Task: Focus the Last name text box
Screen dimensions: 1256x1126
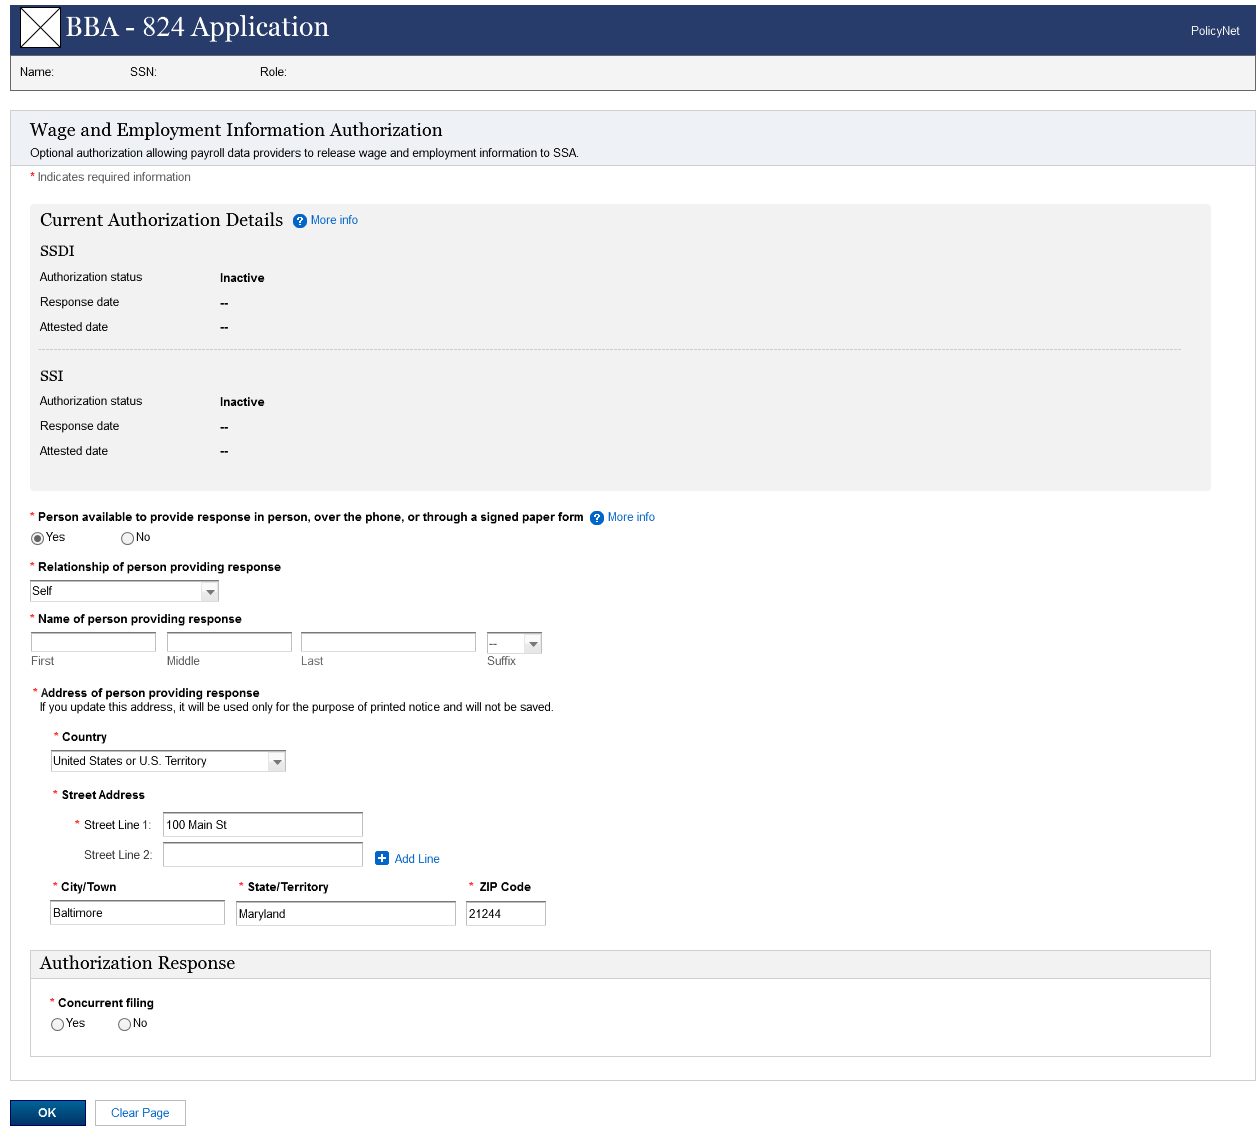Action: (x=388, y=643)
